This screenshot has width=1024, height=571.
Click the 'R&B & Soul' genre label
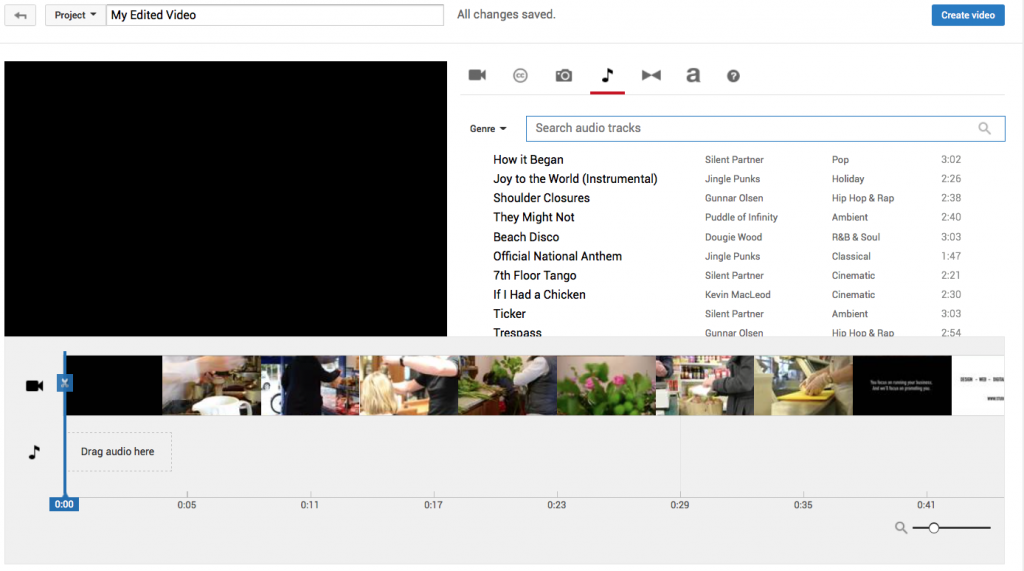pyautogui.click(x=856, y=237)
